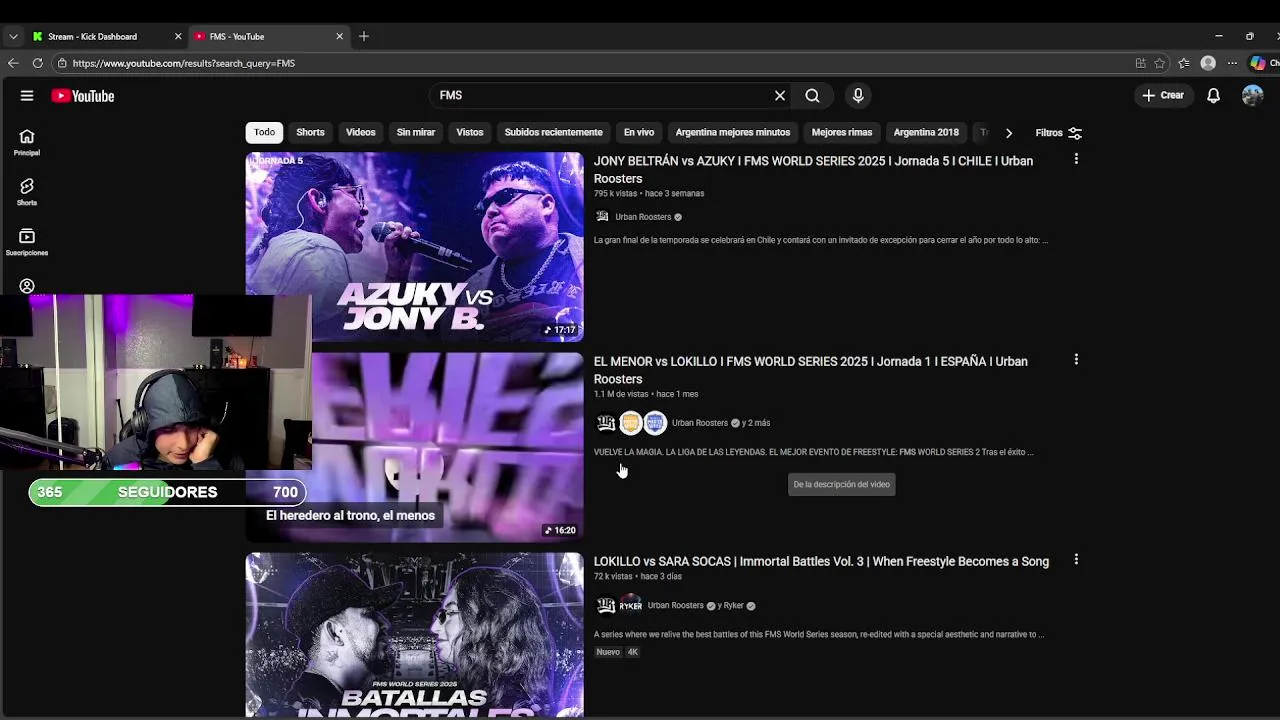Open Jony Beltrán vs Azuky thumbnail
1280x720 pixels.
click(414, 246)
